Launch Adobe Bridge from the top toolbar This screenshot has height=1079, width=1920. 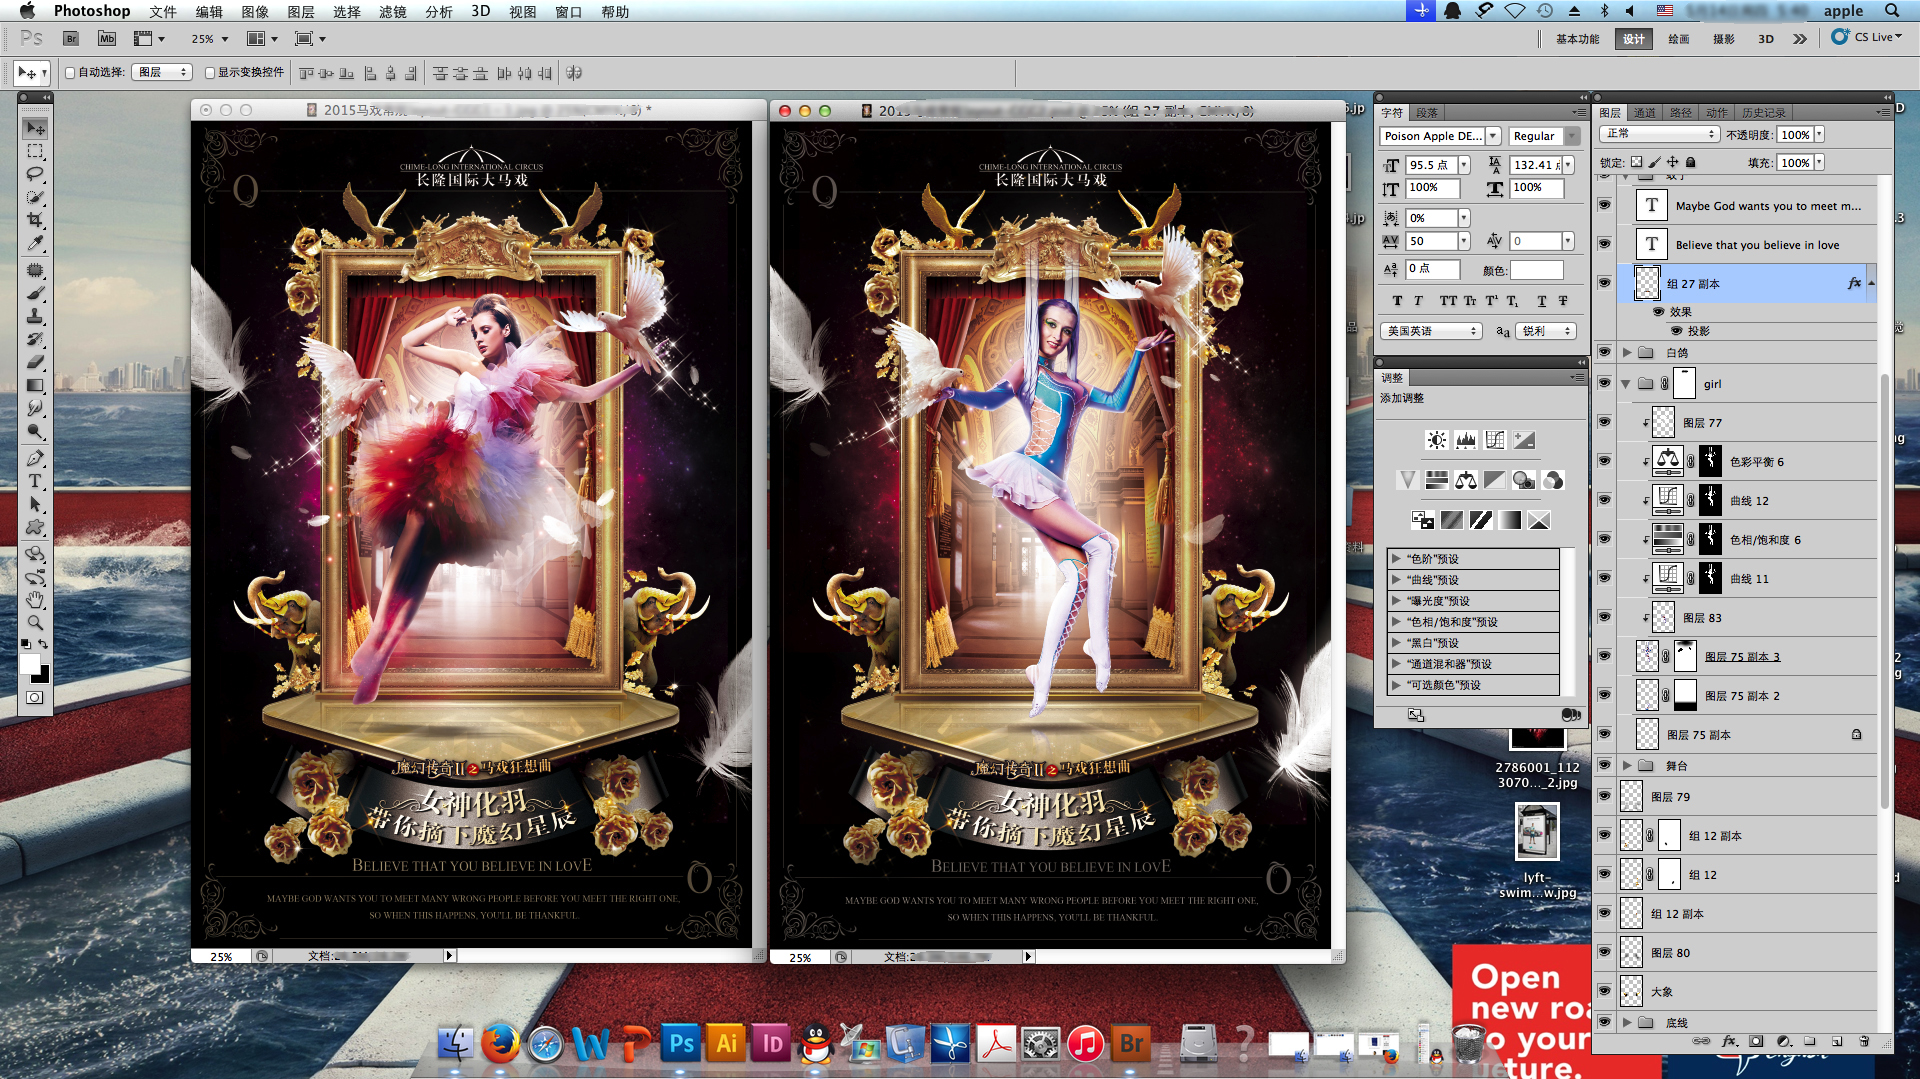point(71,39)
